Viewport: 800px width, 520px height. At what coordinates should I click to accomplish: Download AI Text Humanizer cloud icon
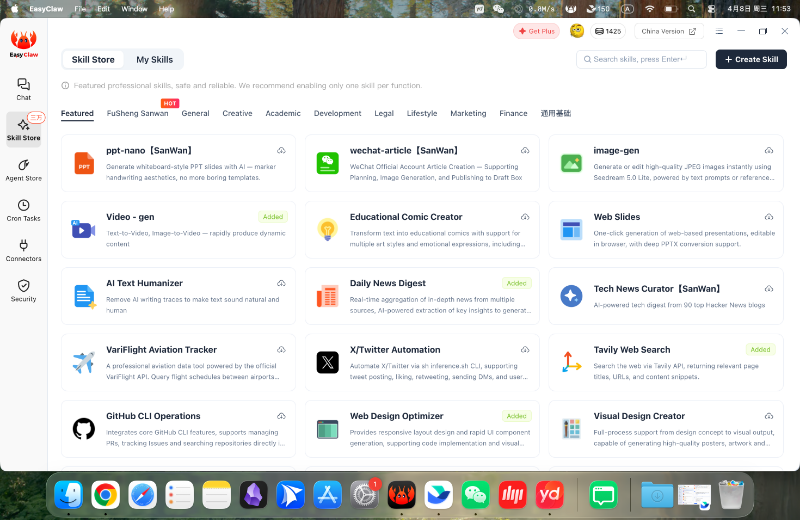click(281, 283)
